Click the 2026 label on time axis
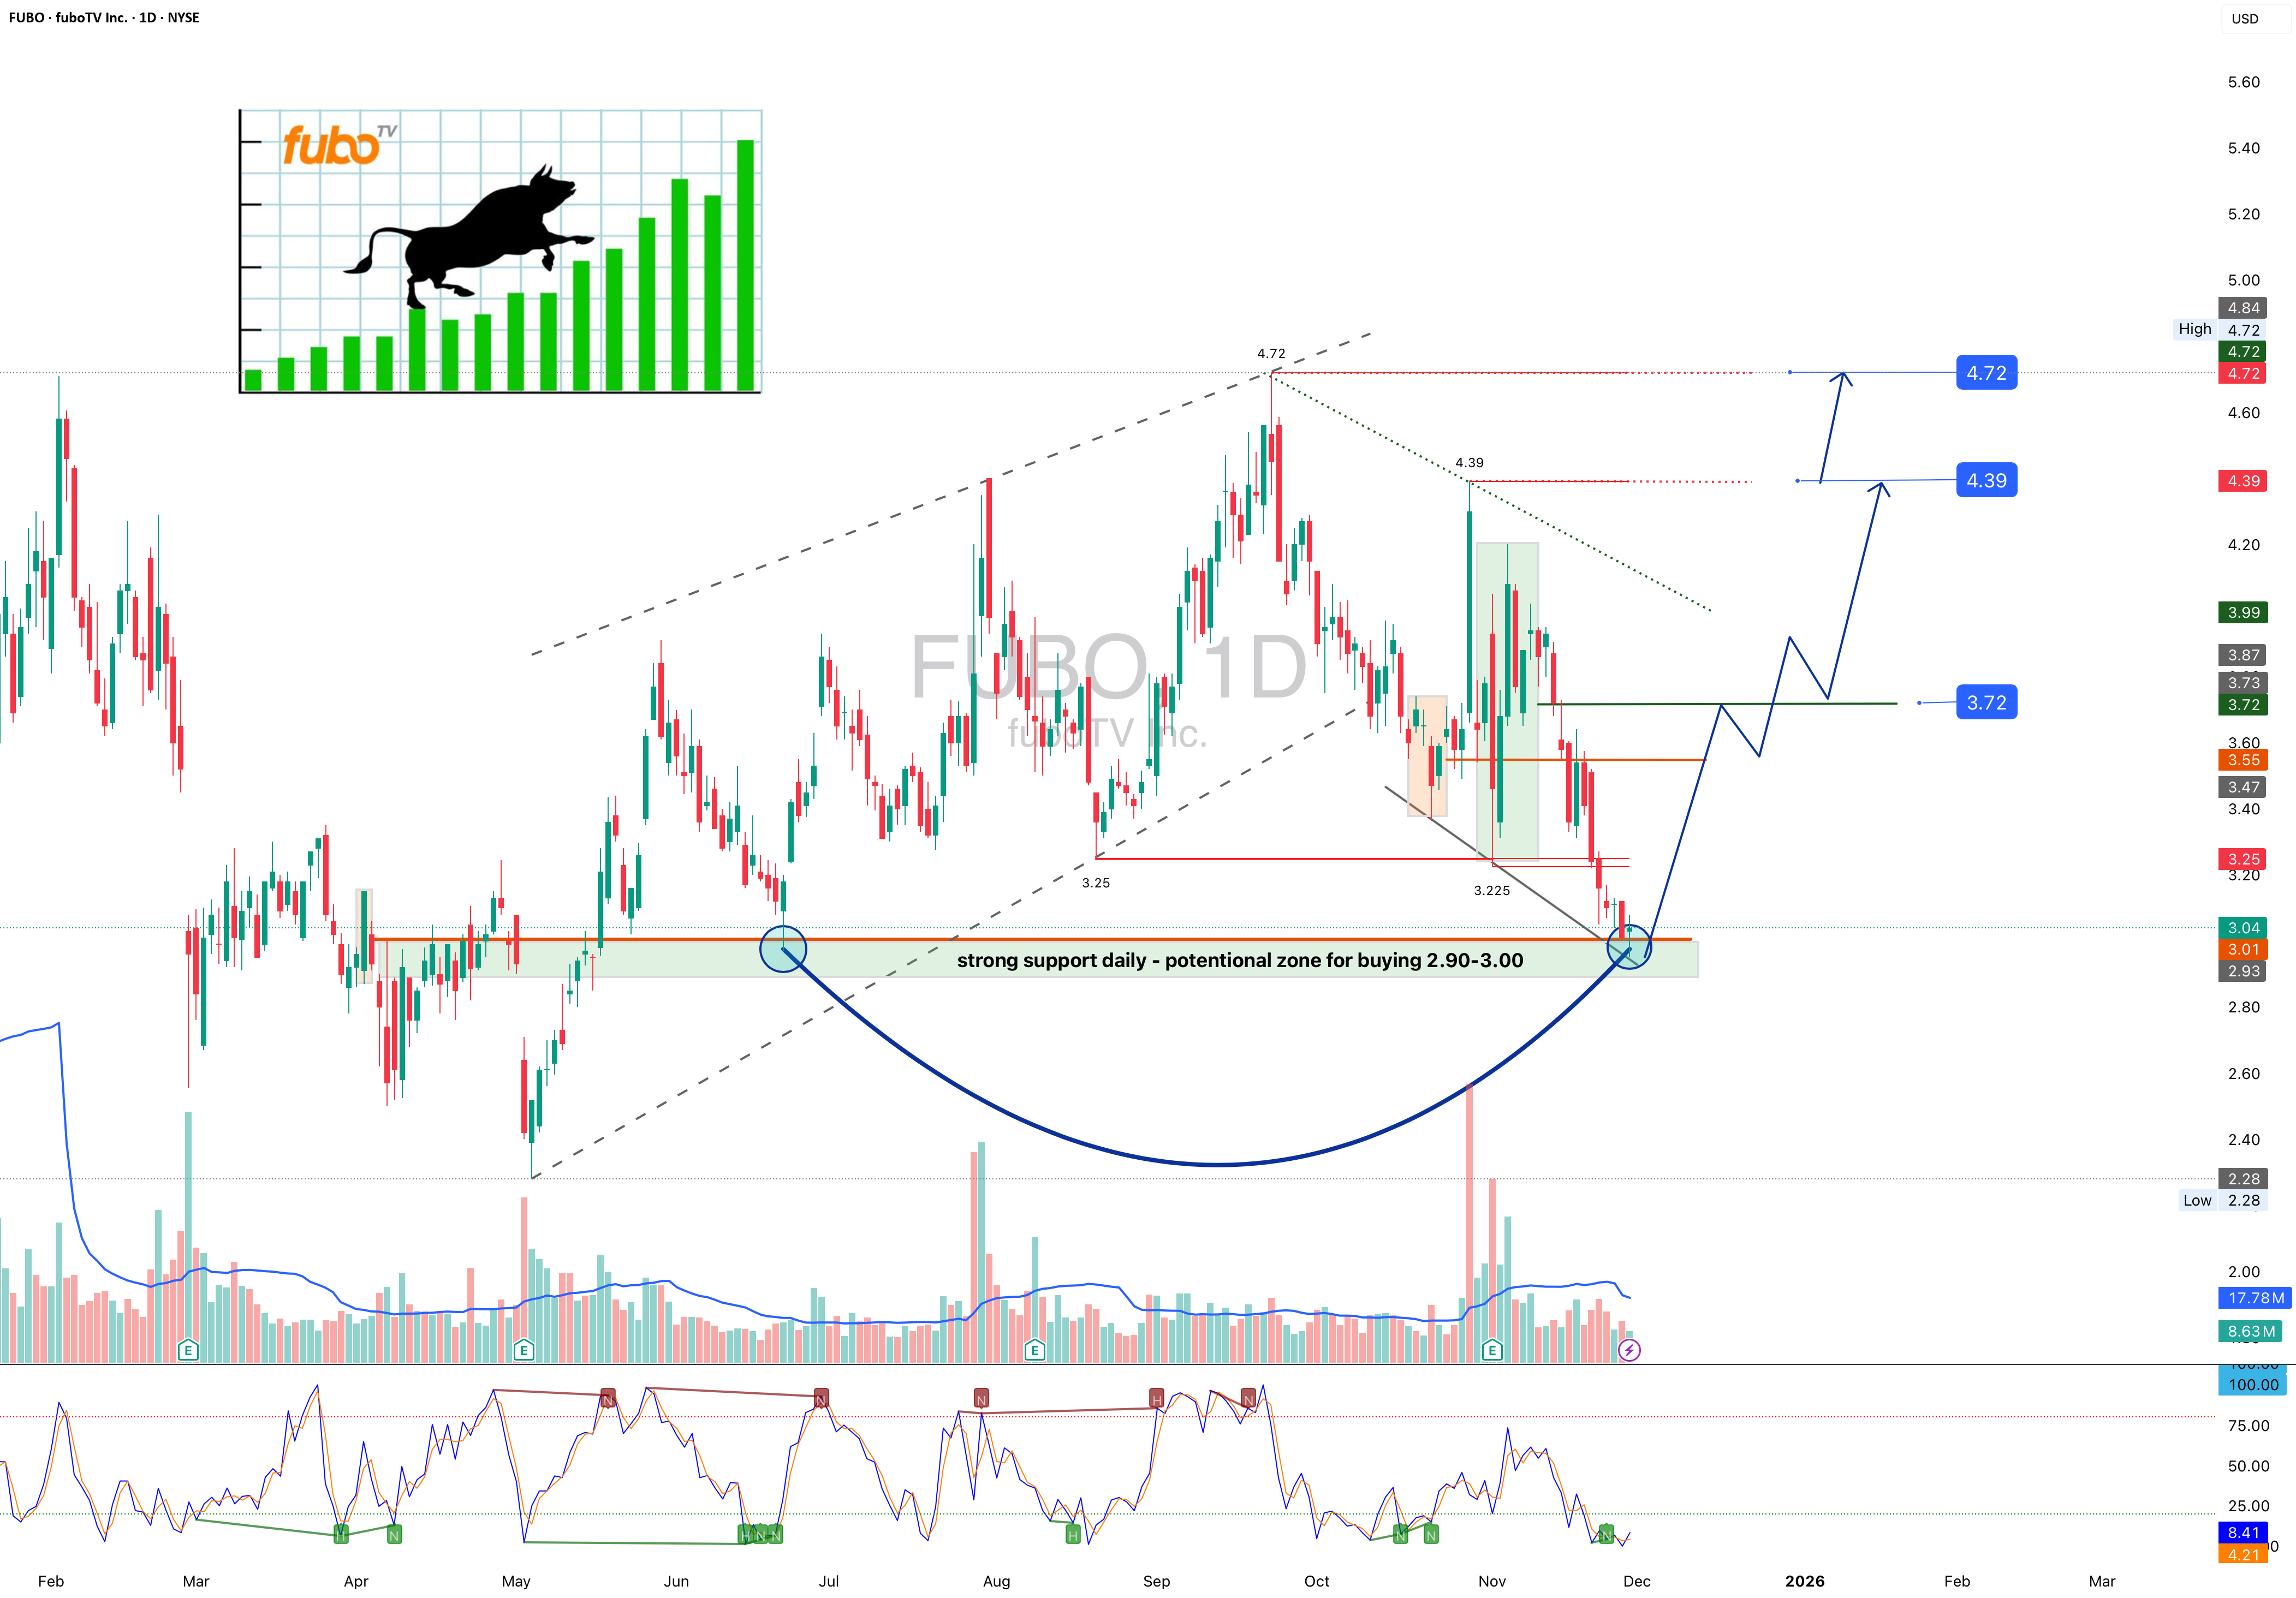2296x1598 pixels. click(1805, 1581)
